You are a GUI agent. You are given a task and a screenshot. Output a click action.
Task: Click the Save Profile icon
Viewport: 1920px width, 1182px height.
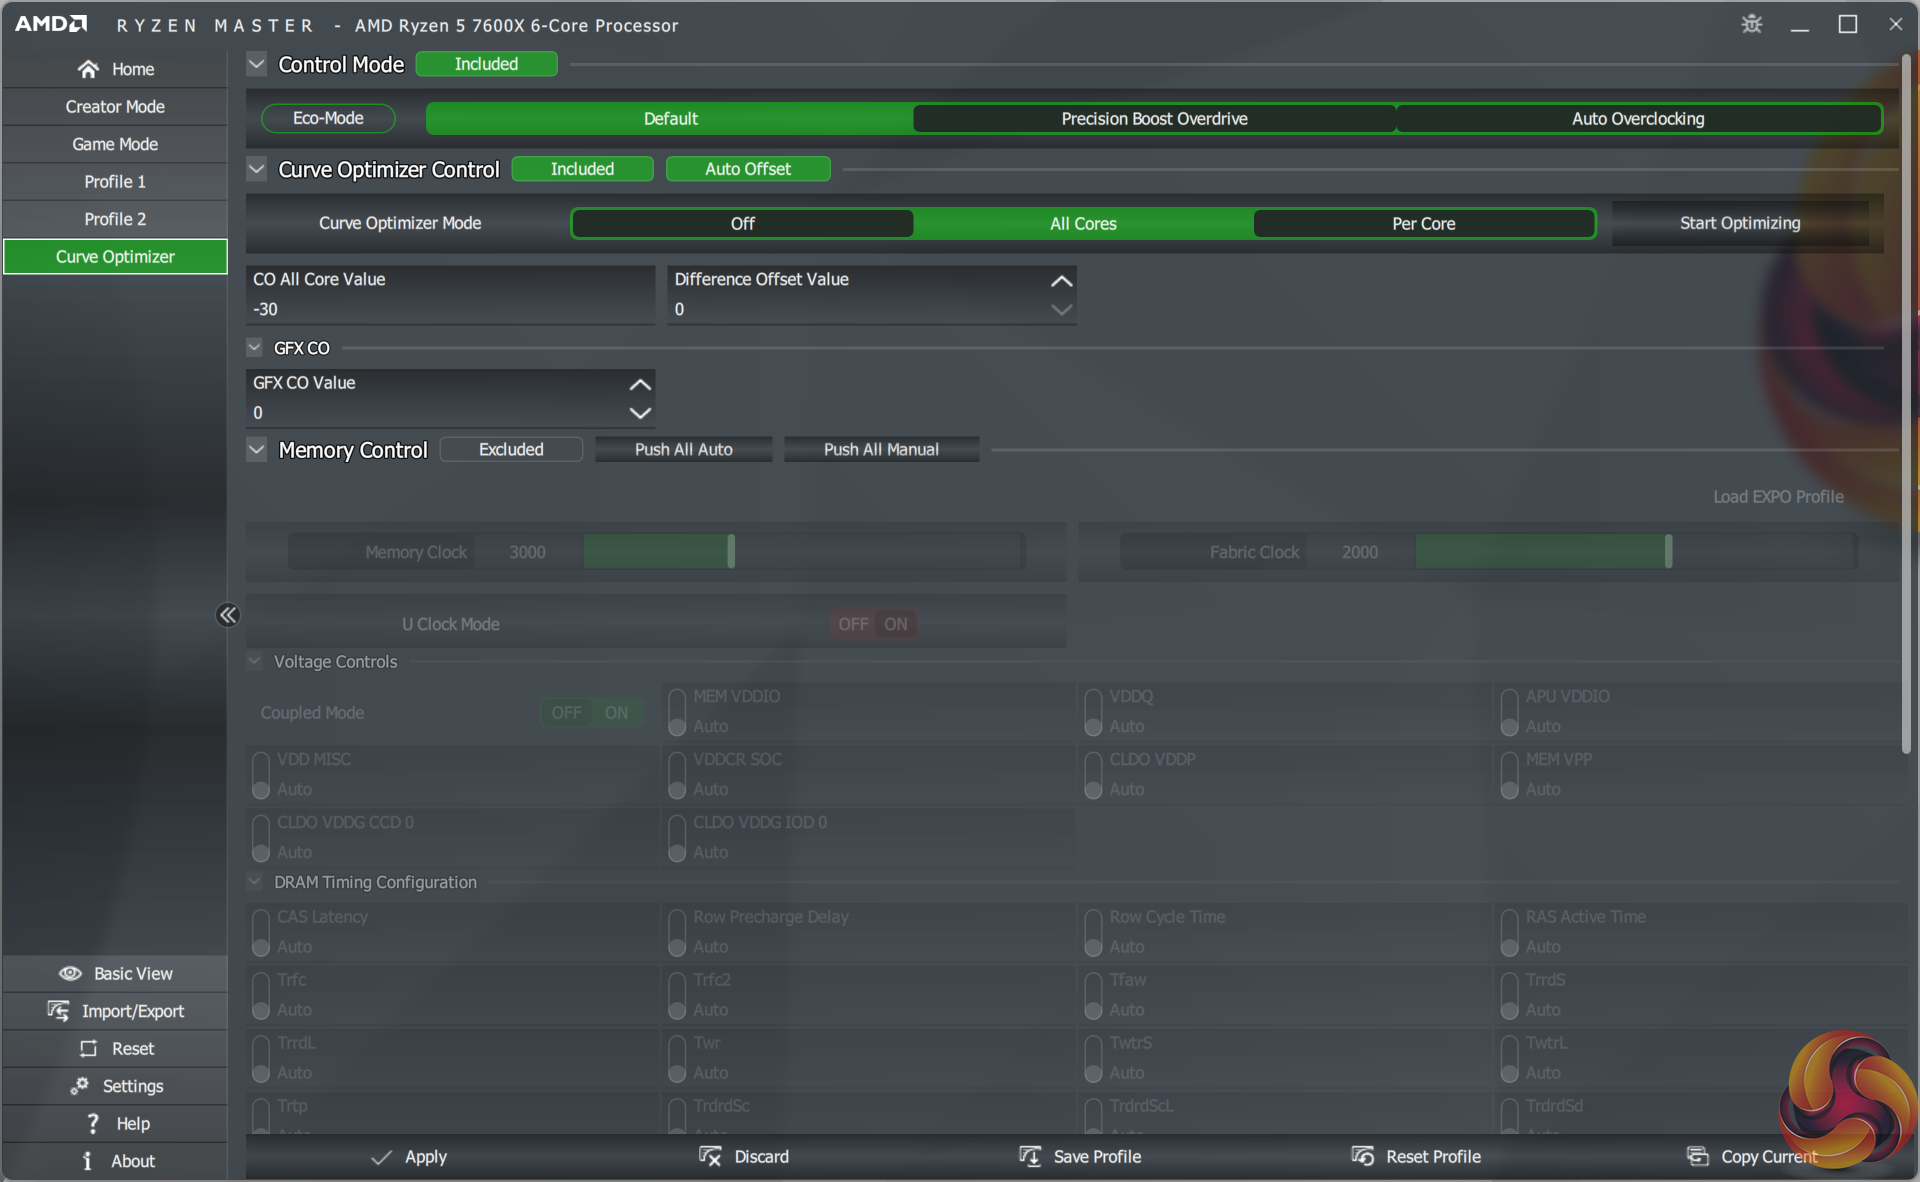pos(1029,1156)
